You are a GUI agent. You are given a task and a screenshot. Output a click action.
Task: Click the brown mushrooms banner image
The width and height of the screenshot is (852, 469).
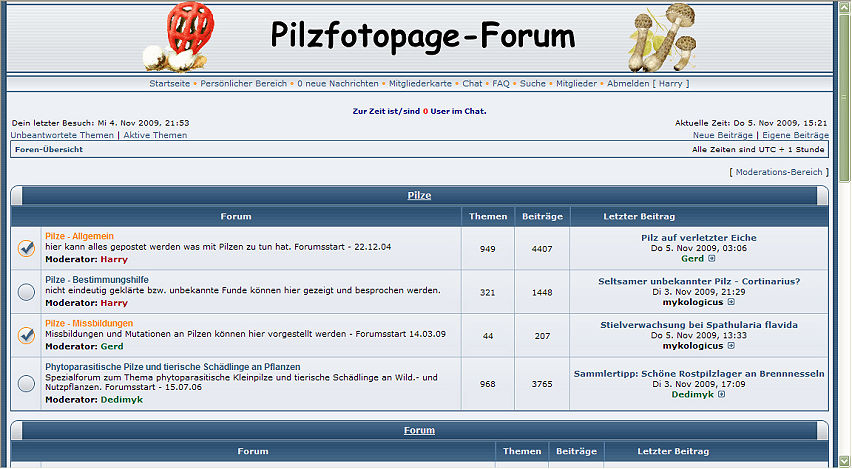(x=663, y=37)
